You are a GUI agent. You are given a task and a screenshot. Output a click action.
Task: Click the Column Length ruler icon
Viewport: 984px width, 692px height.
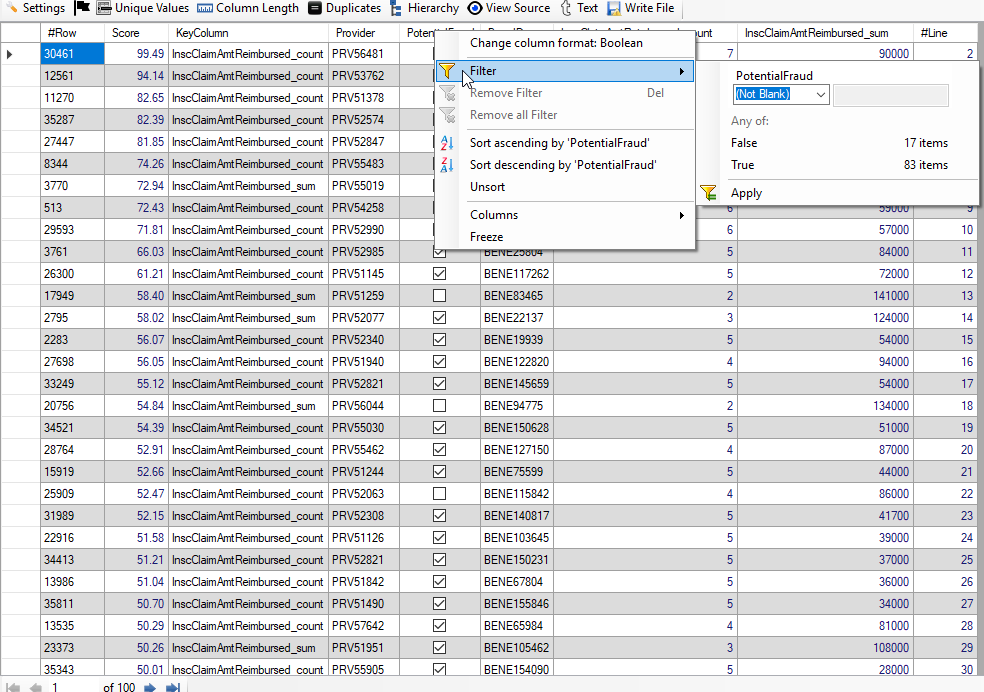(205, 8)
